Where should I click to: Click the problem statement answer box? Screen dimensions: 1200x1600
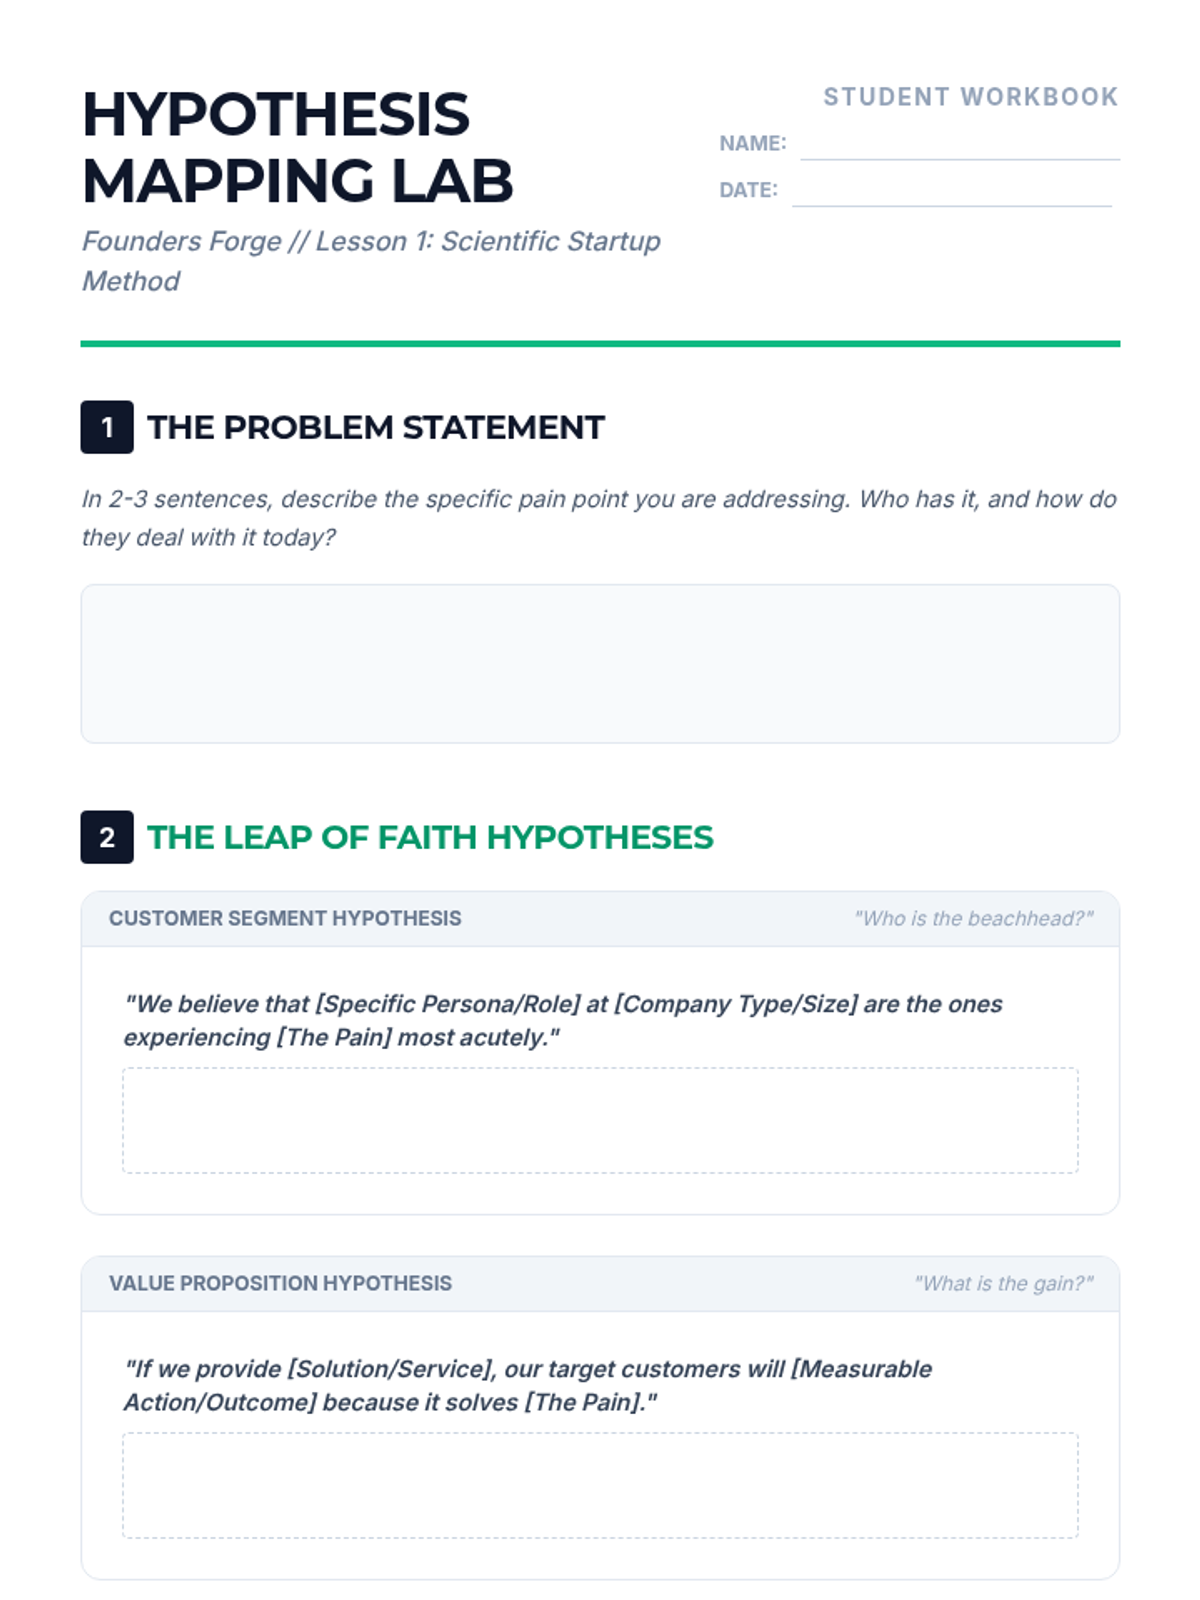point(600,664)
